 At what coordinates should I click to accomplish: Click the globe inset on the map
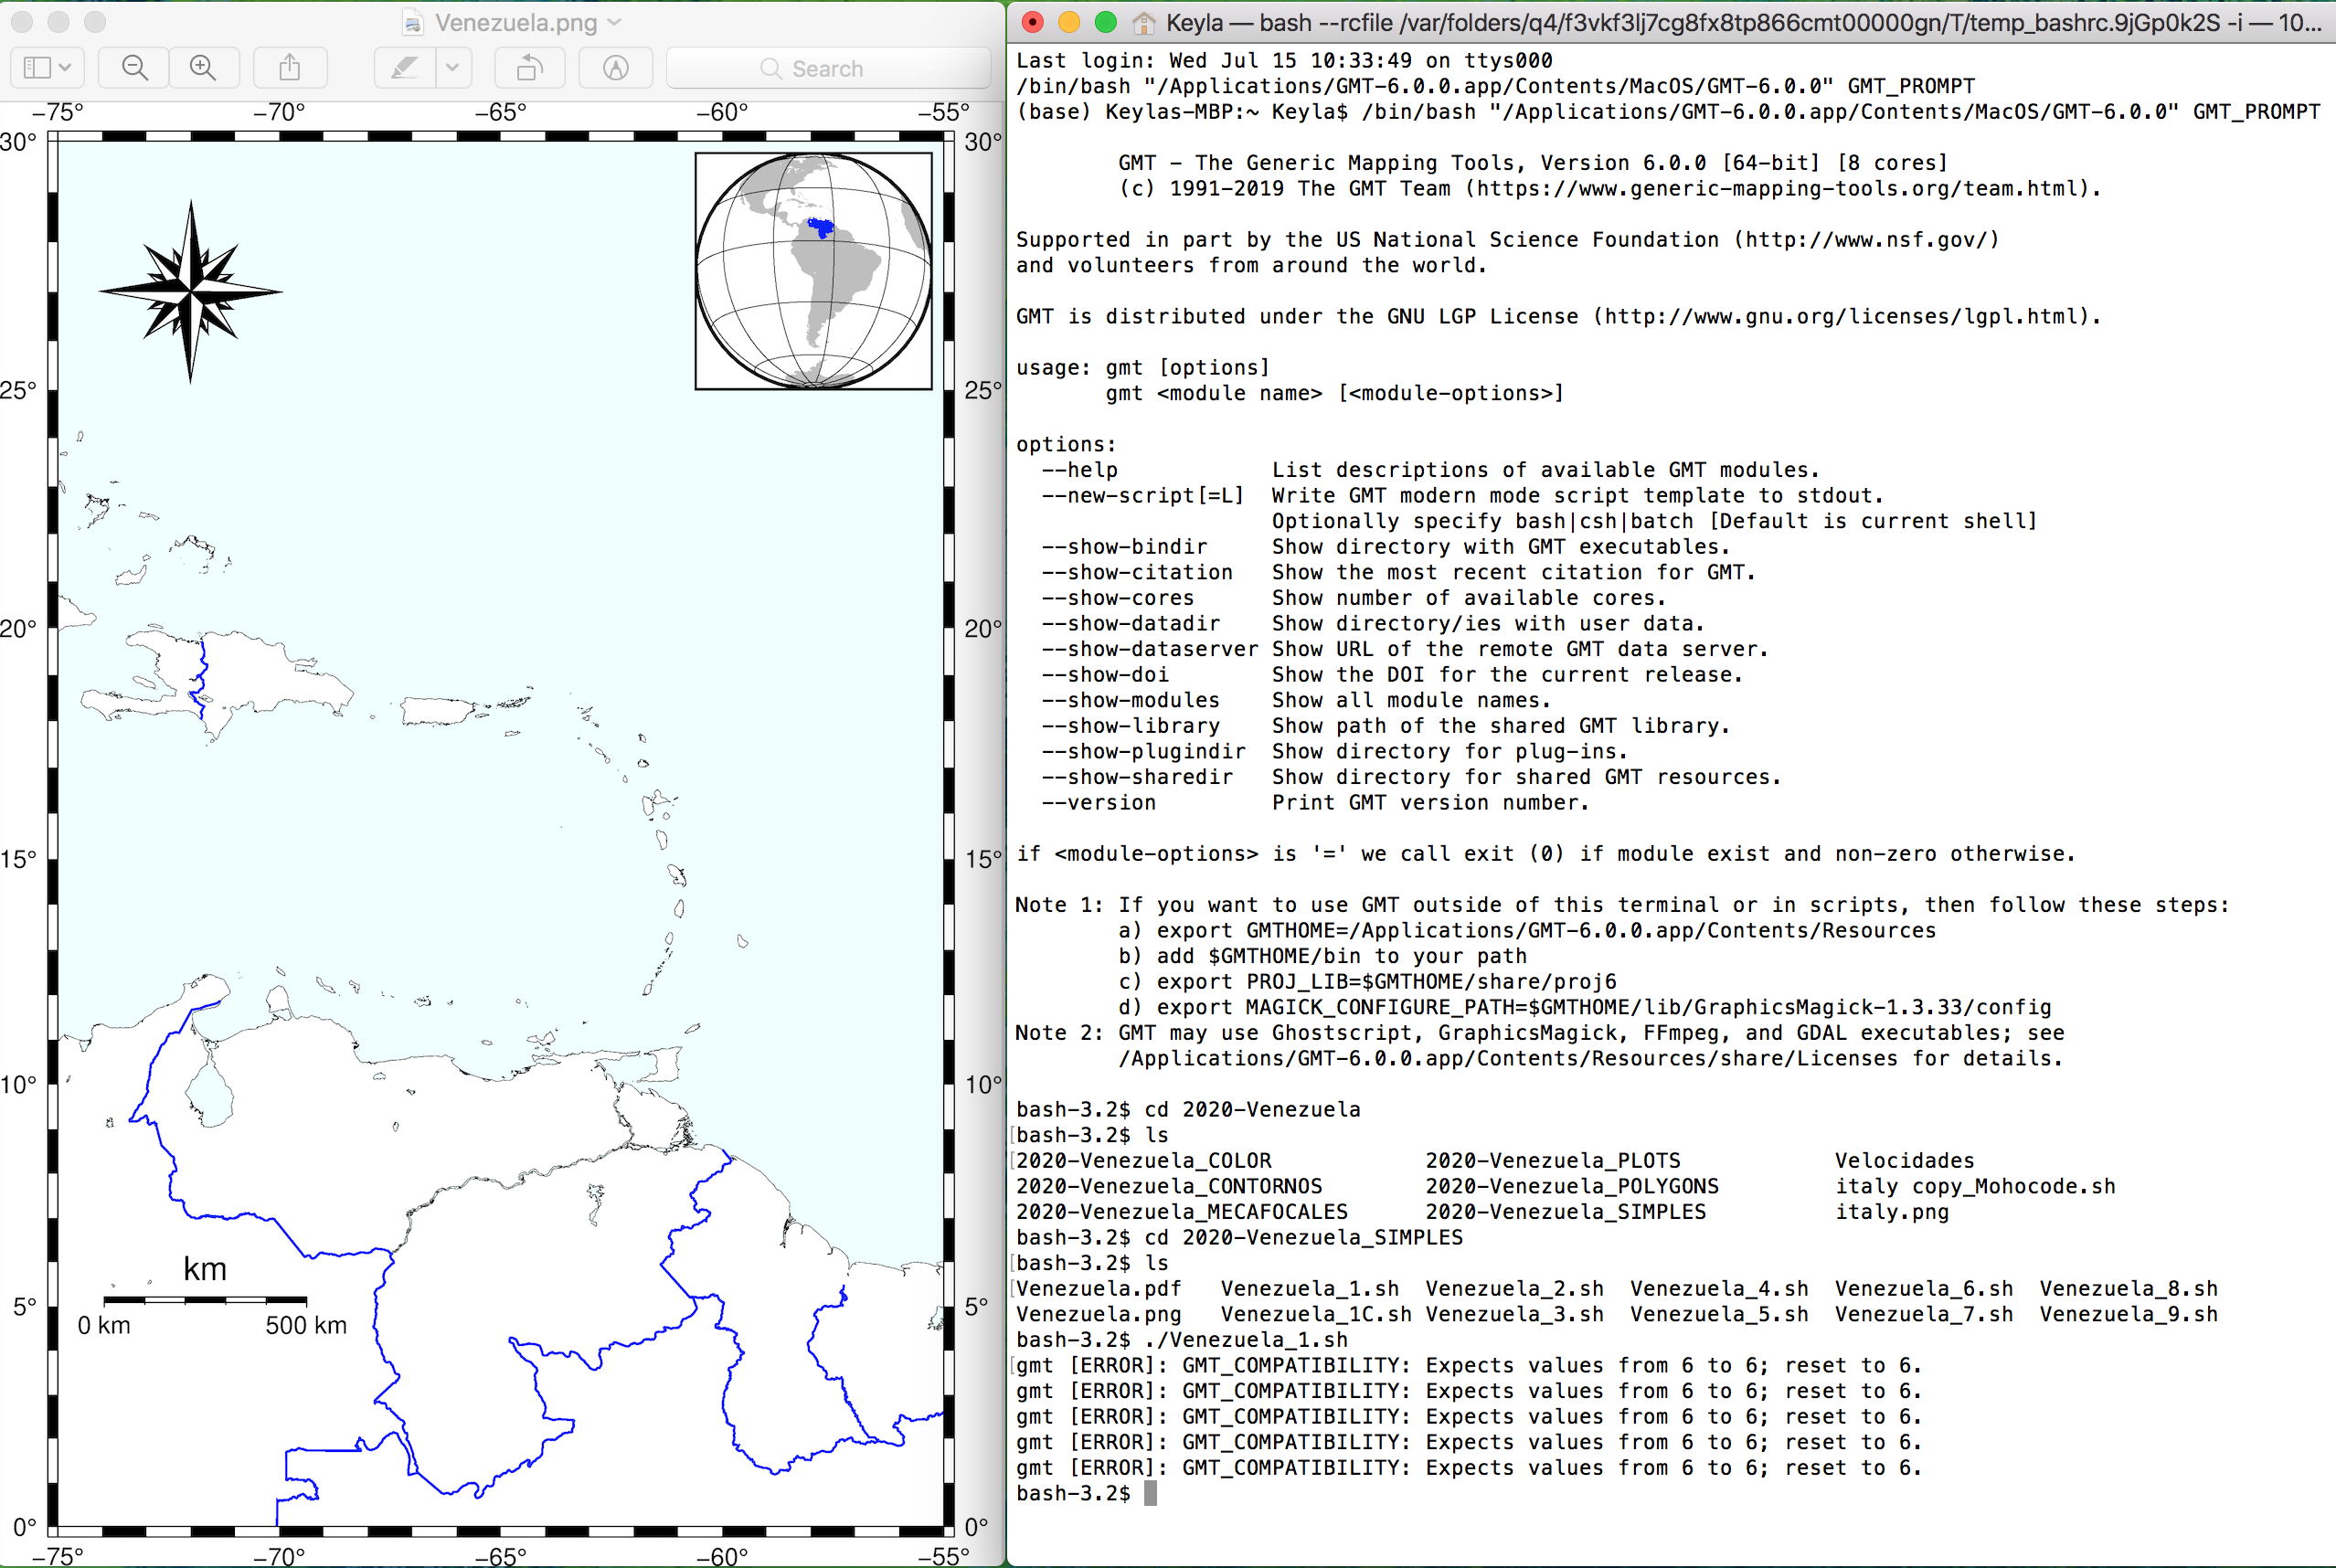[813, 271]
